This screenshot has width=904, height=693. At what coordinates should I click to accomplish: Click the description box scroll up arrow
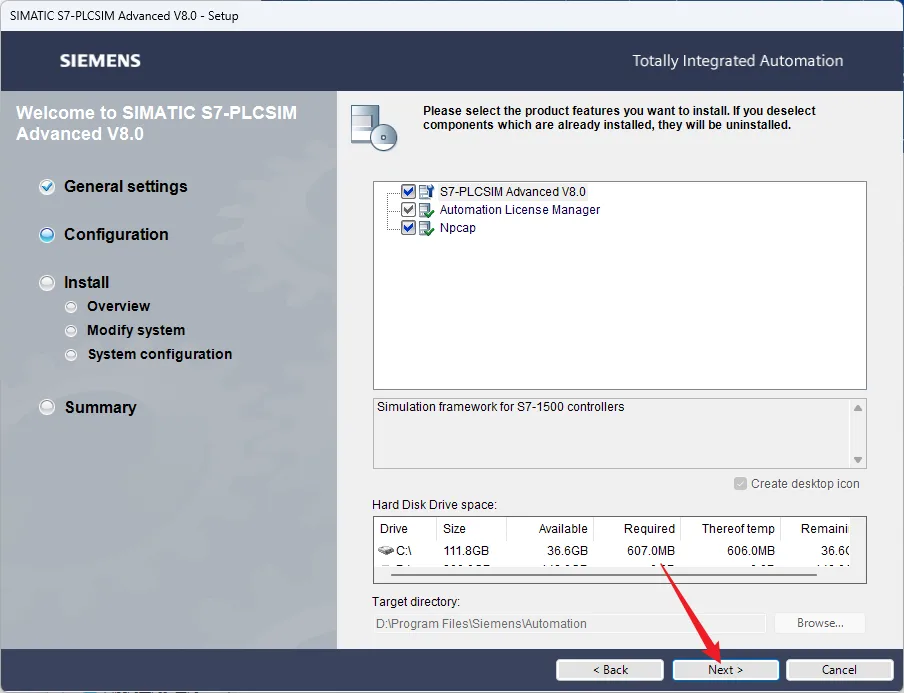coord(858,408)
